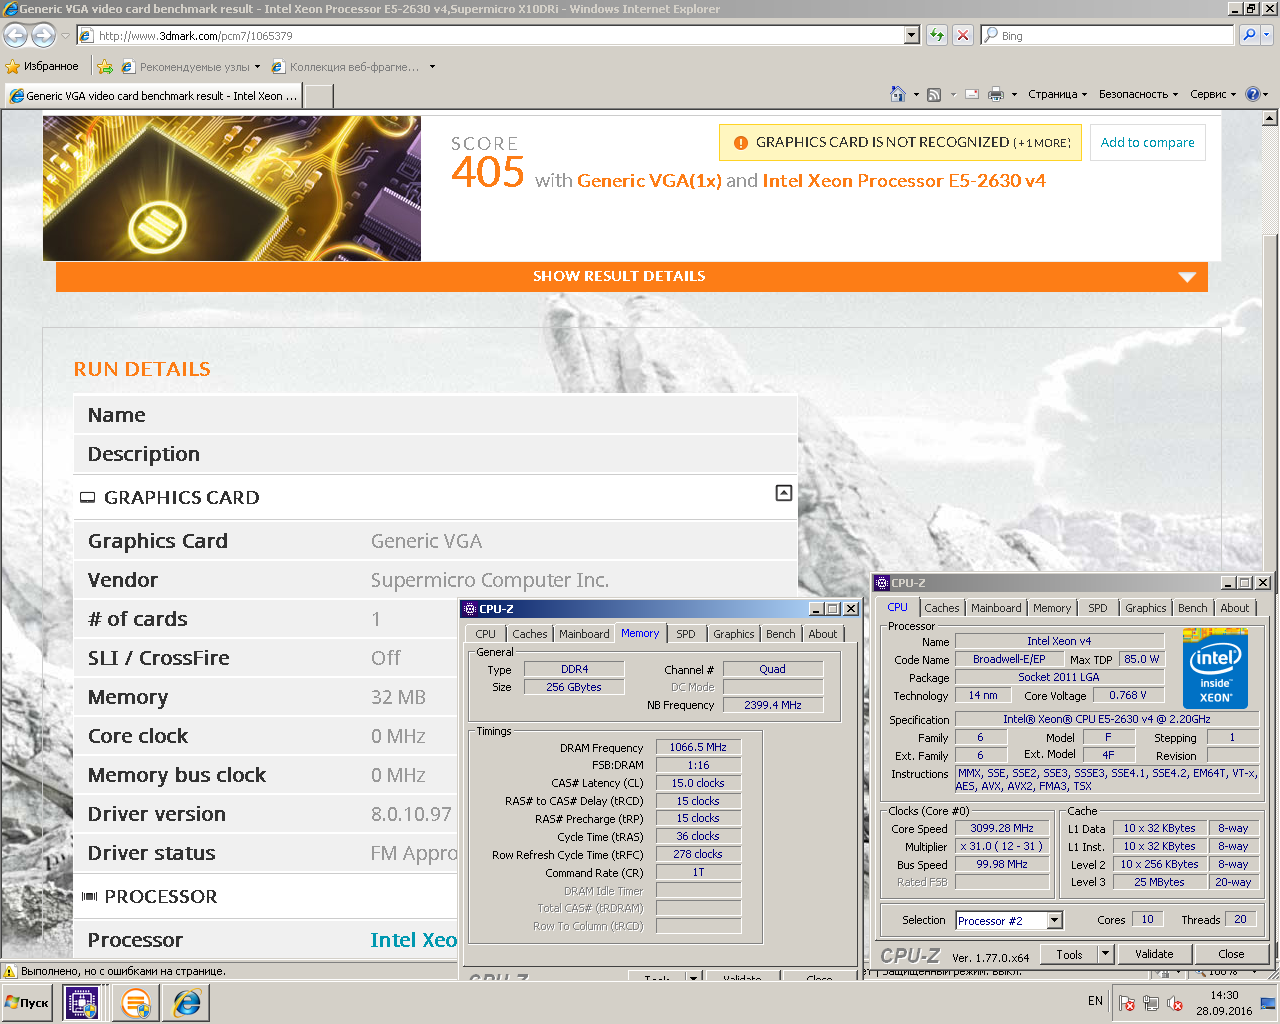The image size is (1280, 1024).
Task: Open the 3DMark chip thumbnail image
Action: point(232,188)
